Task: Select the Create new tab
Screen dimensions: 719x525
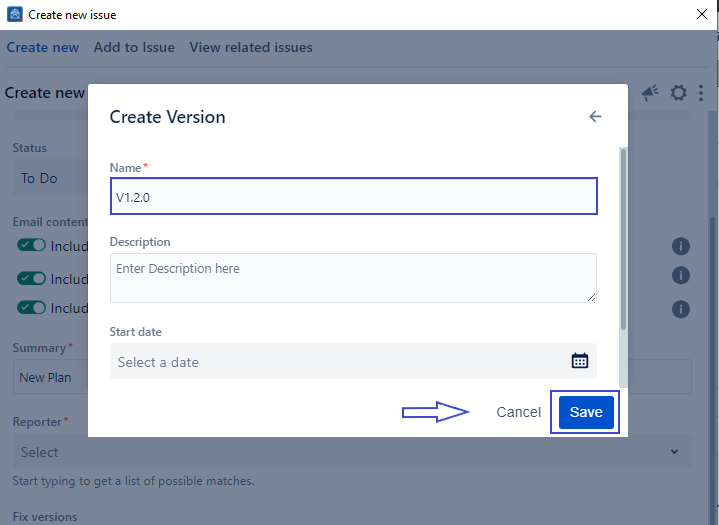Action: [x=42, y=47]
